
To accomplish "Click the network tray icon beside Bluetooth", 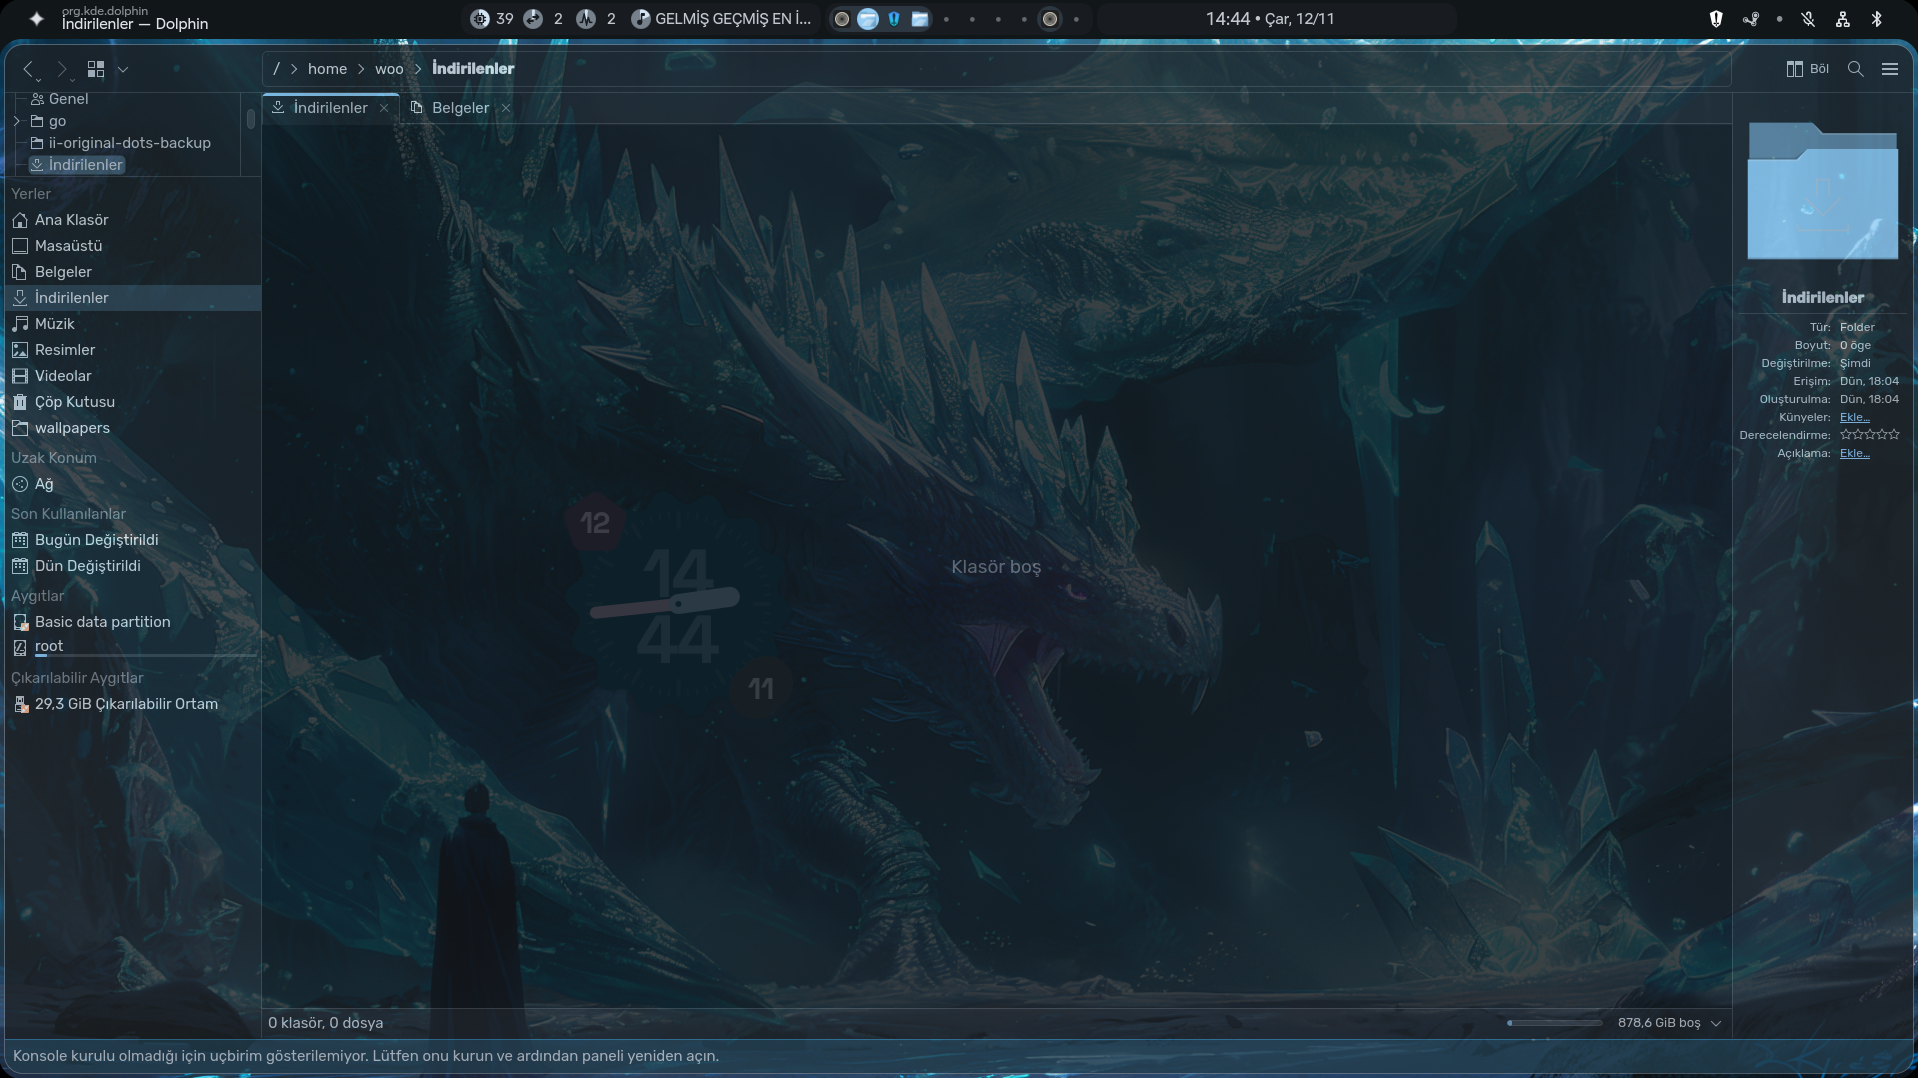I will point(1843,19).
